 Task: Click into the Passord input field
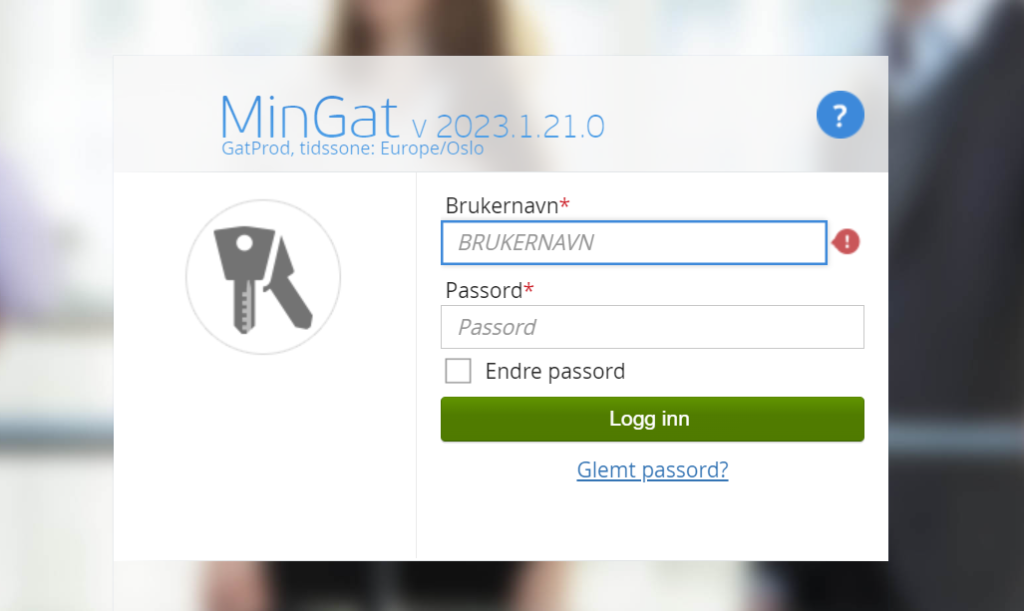(652, 327)
